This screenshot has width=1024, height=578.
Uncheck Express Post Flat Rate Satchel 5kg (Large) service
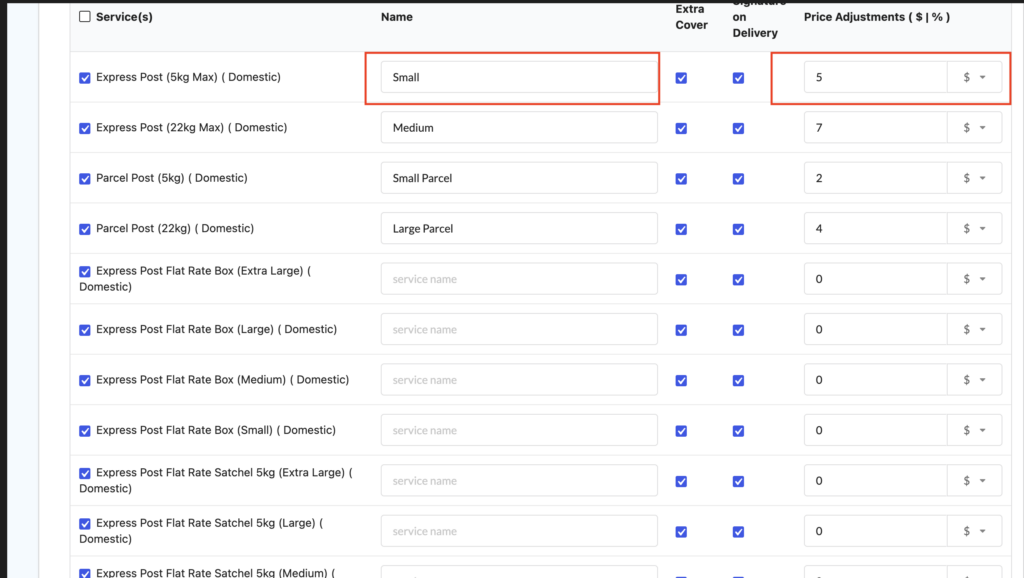pyautogui.click(x=85, y=523)
